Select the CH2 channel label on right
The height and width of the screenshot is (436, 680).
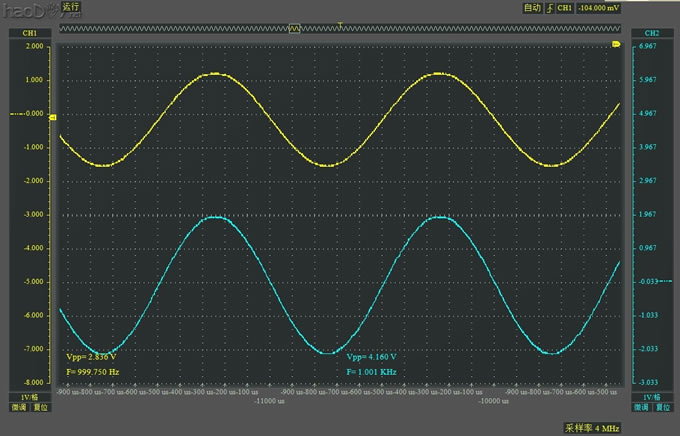[652, 33]
